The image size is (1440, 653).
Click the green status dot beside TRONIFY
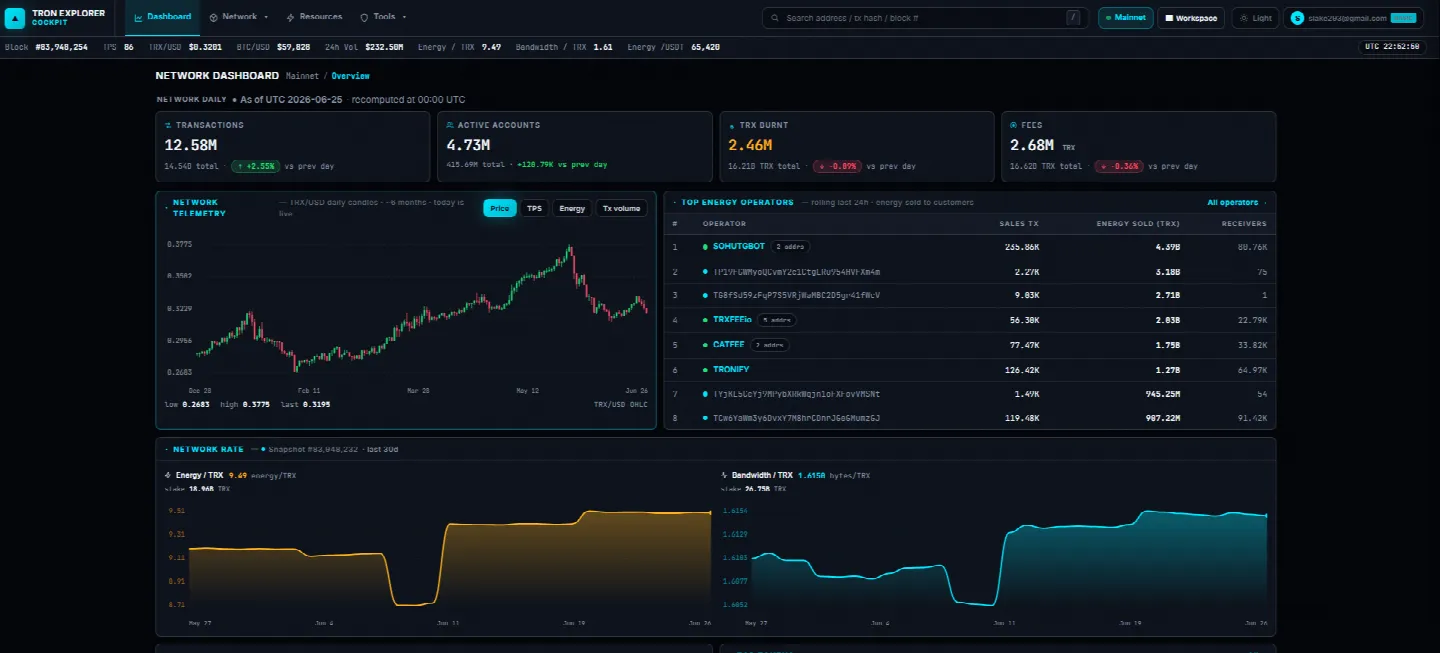coord(705,370)
